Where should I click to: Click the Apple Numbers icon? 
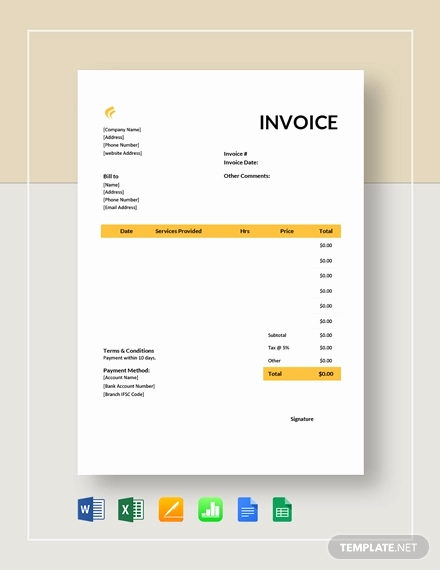click(x=211, y=509)
